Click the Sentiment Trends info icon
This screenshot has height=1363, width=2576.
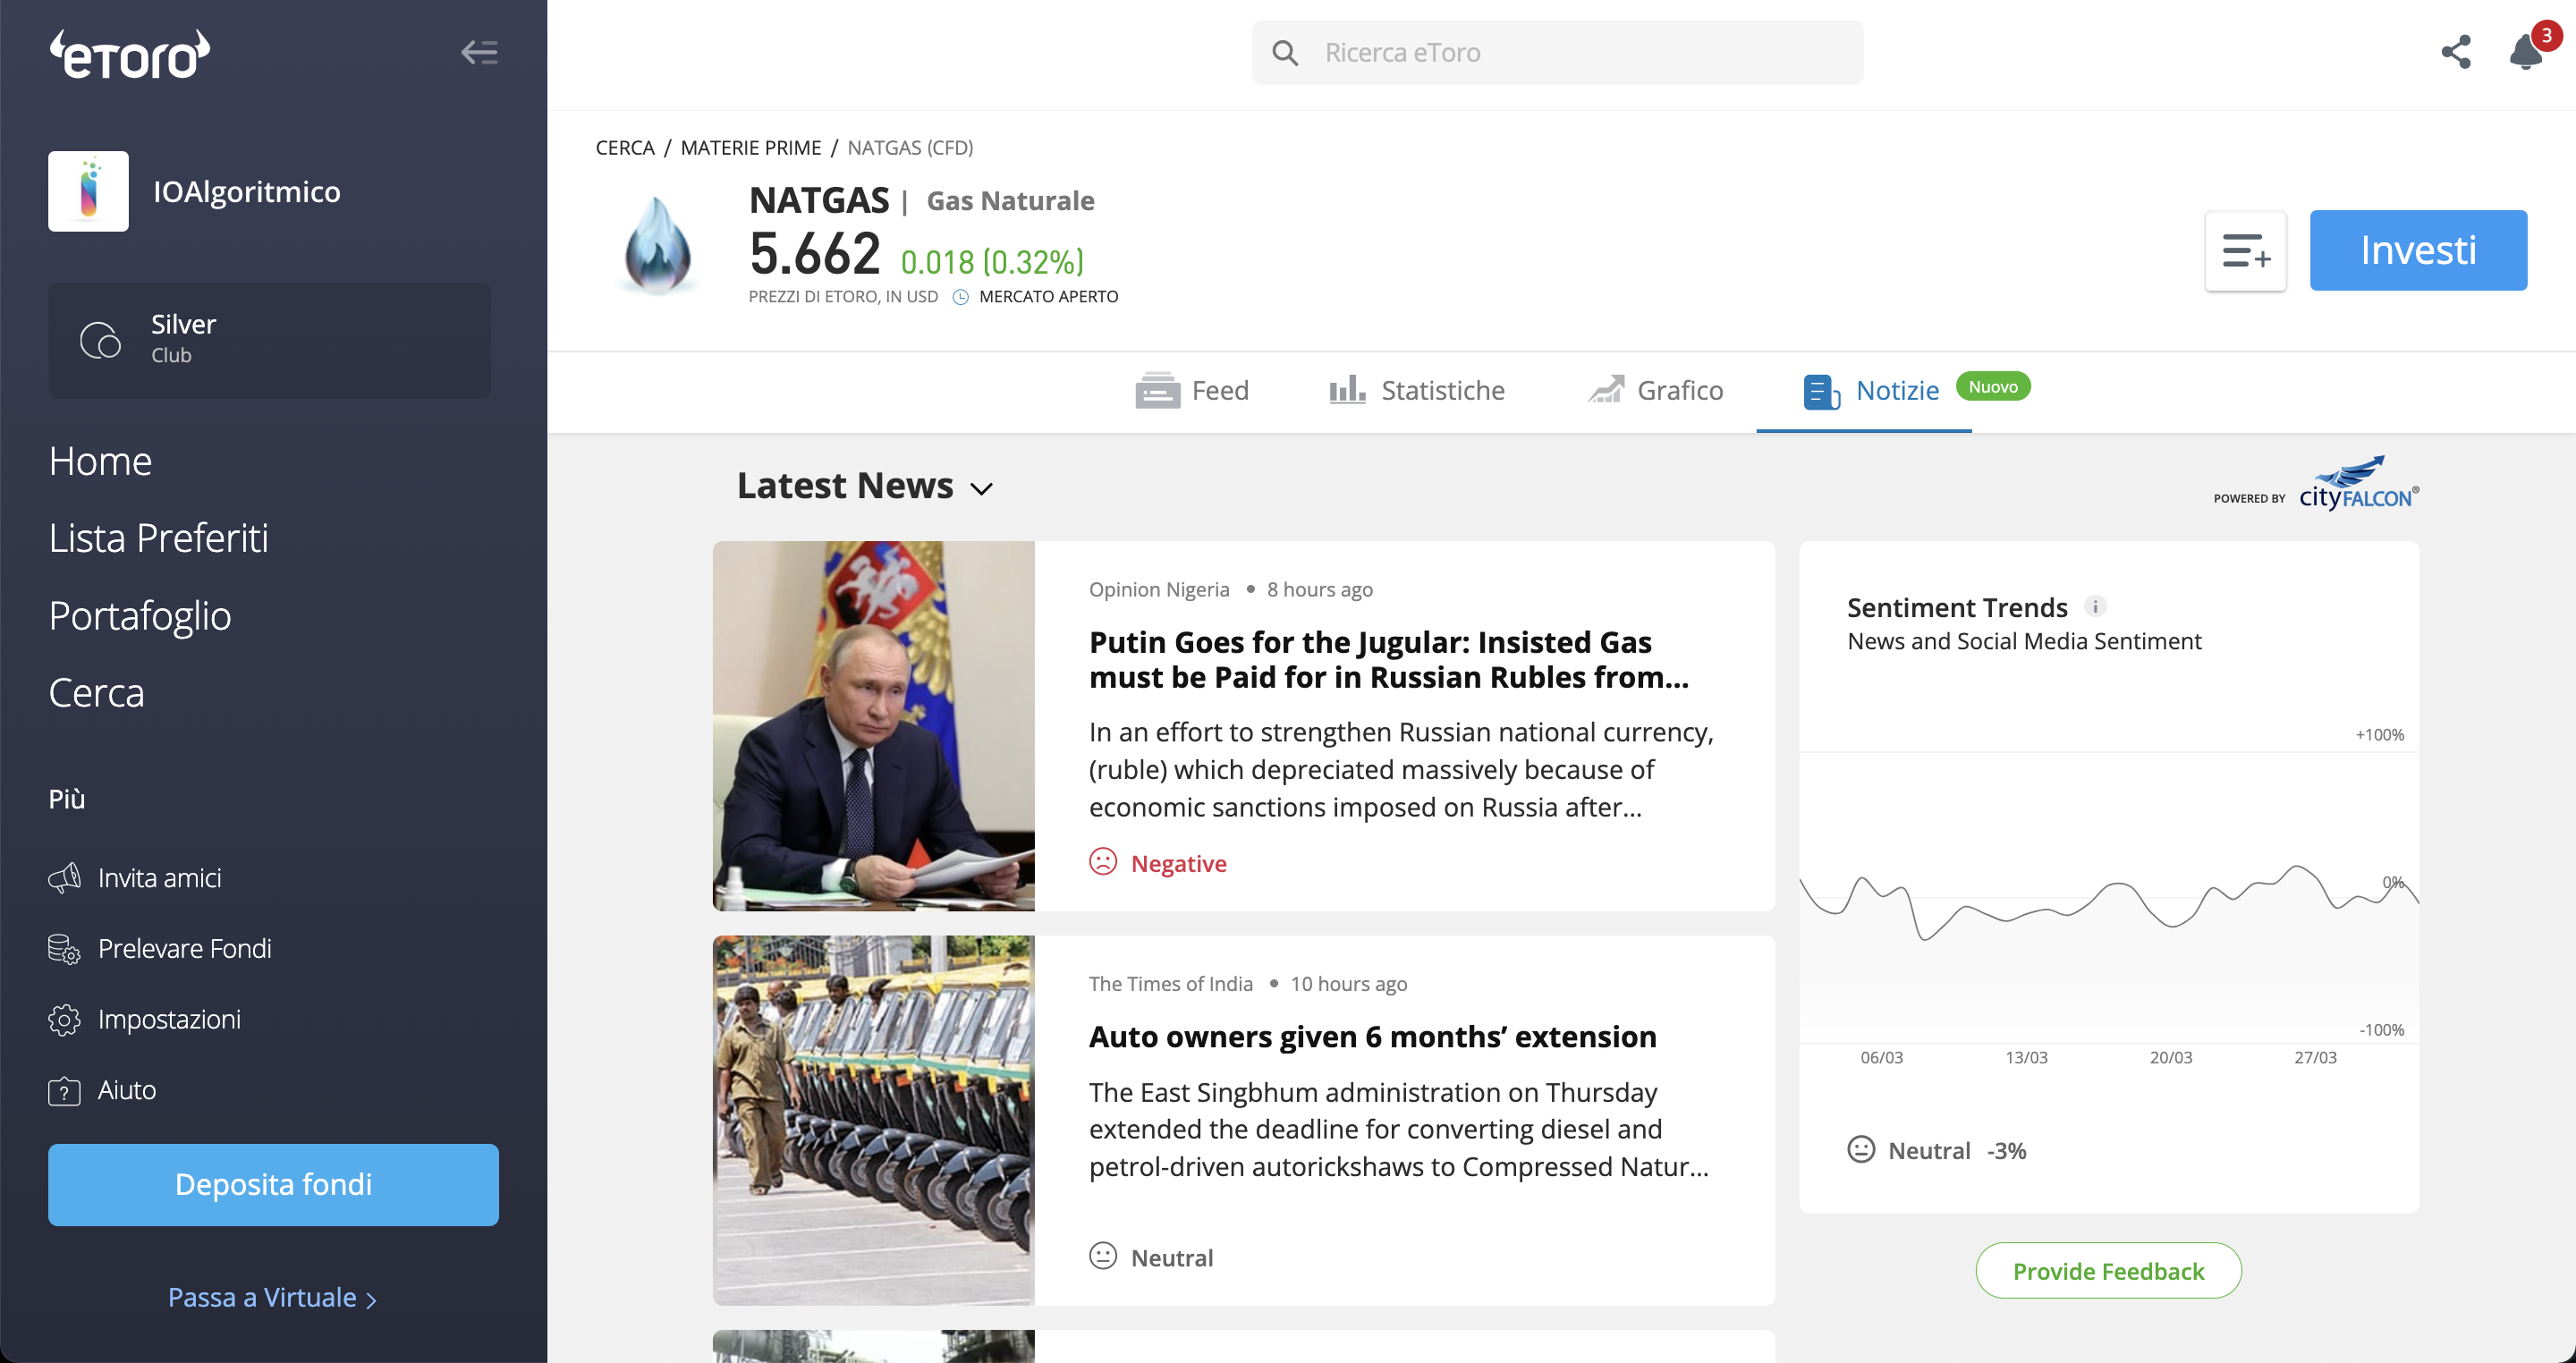[x=2095, y=606]
